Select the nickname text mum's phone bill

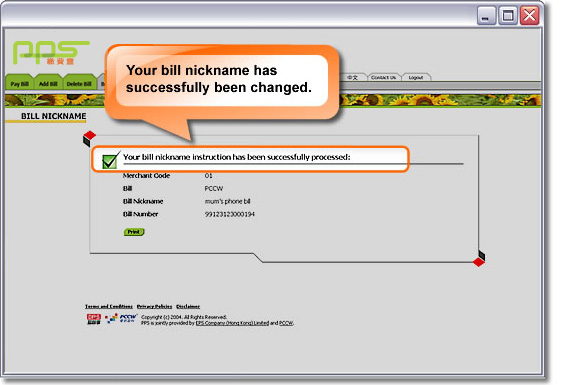(x=227, y=201)
